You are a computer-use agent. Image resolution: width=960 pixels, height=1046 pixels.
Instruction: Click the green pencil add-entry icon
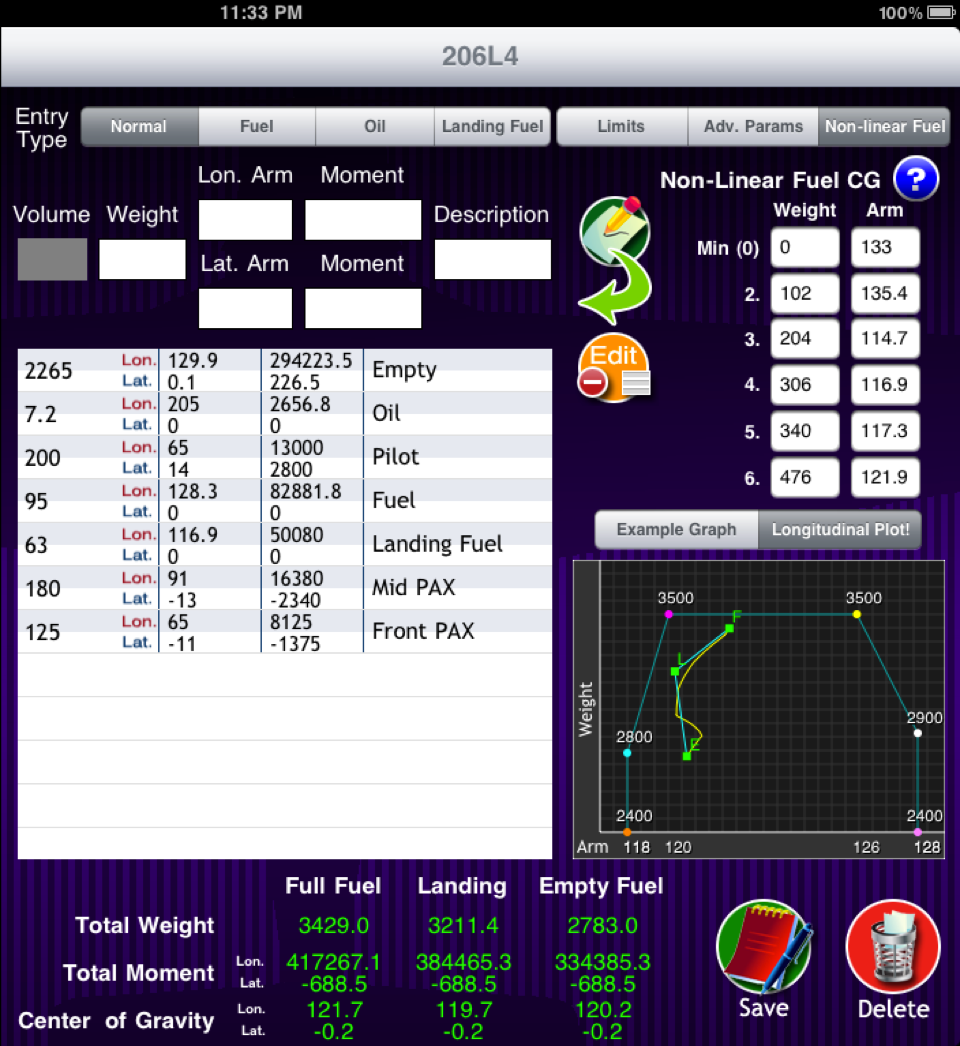(615, 232)
